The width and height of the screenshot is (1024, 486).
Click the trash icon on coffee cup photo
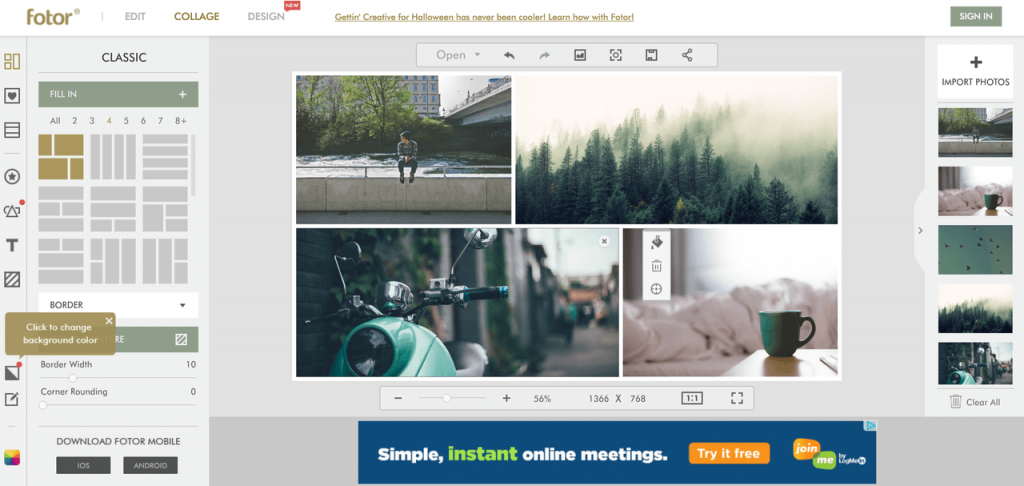[x=657, y=266]
